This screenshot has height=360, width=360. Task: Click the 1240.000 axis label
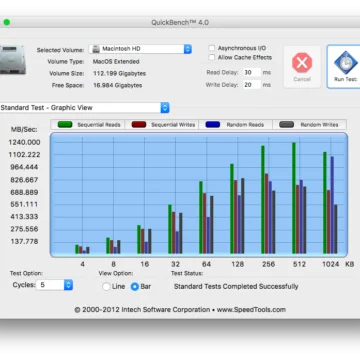pyautogui.click(x=24, y=142)
